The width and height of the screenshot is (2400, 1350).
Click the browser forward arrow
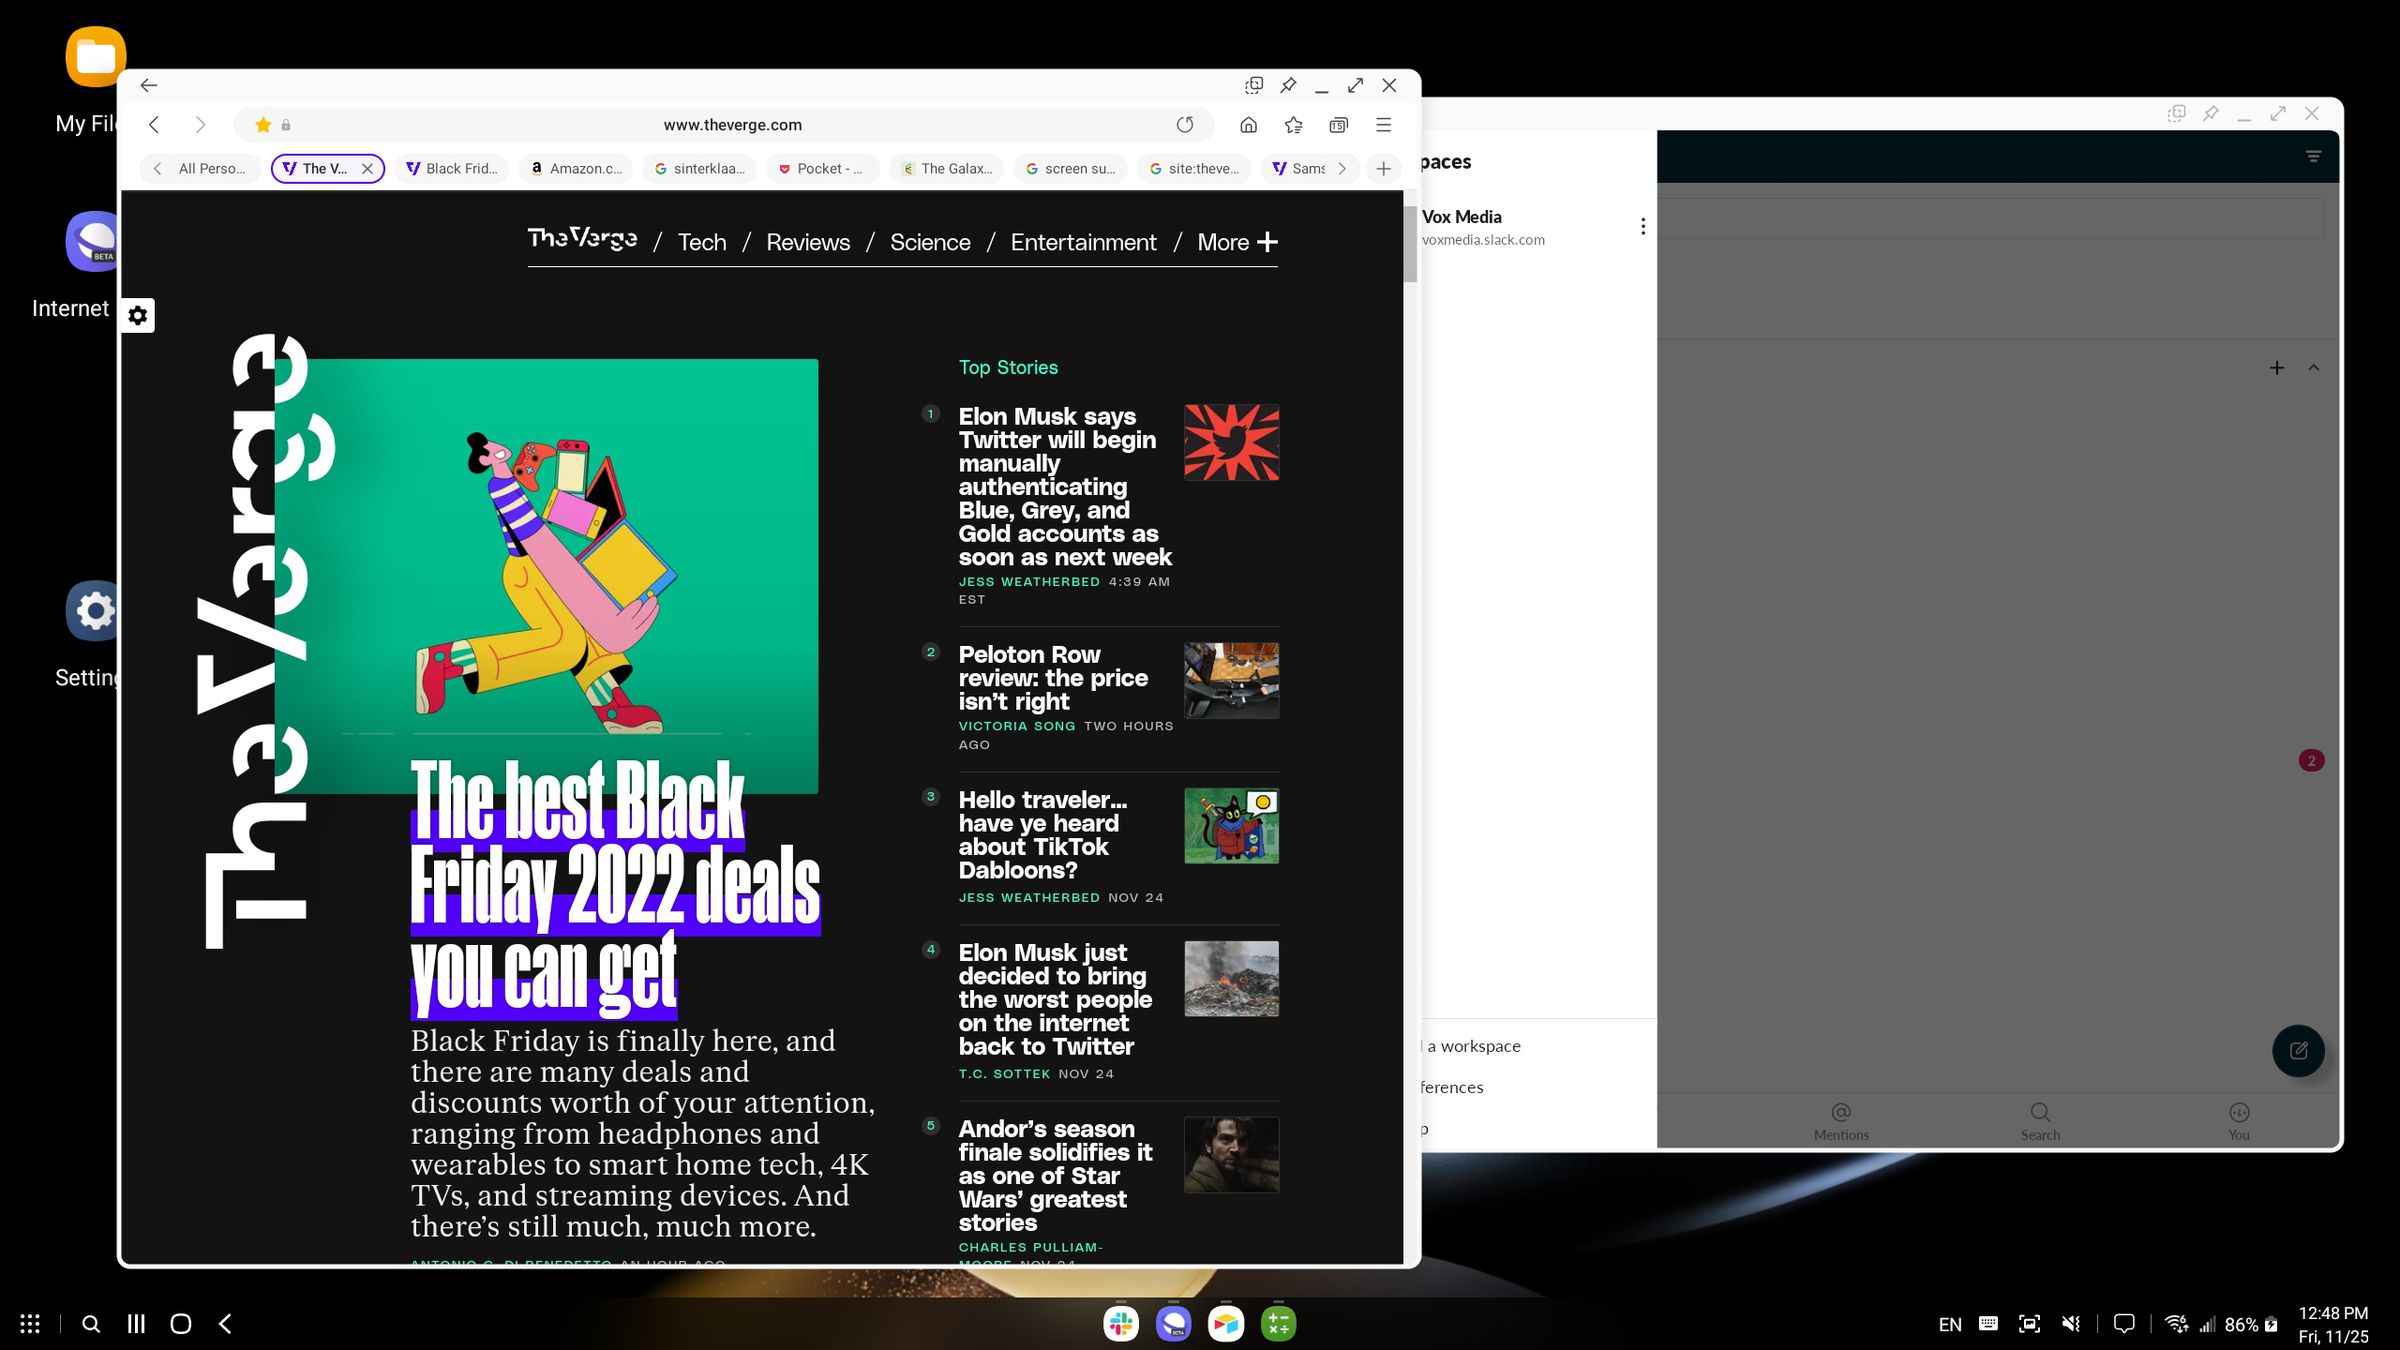point(200,125)
